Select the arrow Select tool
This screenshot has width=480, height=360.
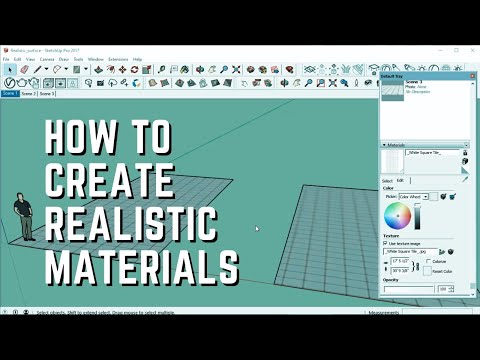coord(10,70)
